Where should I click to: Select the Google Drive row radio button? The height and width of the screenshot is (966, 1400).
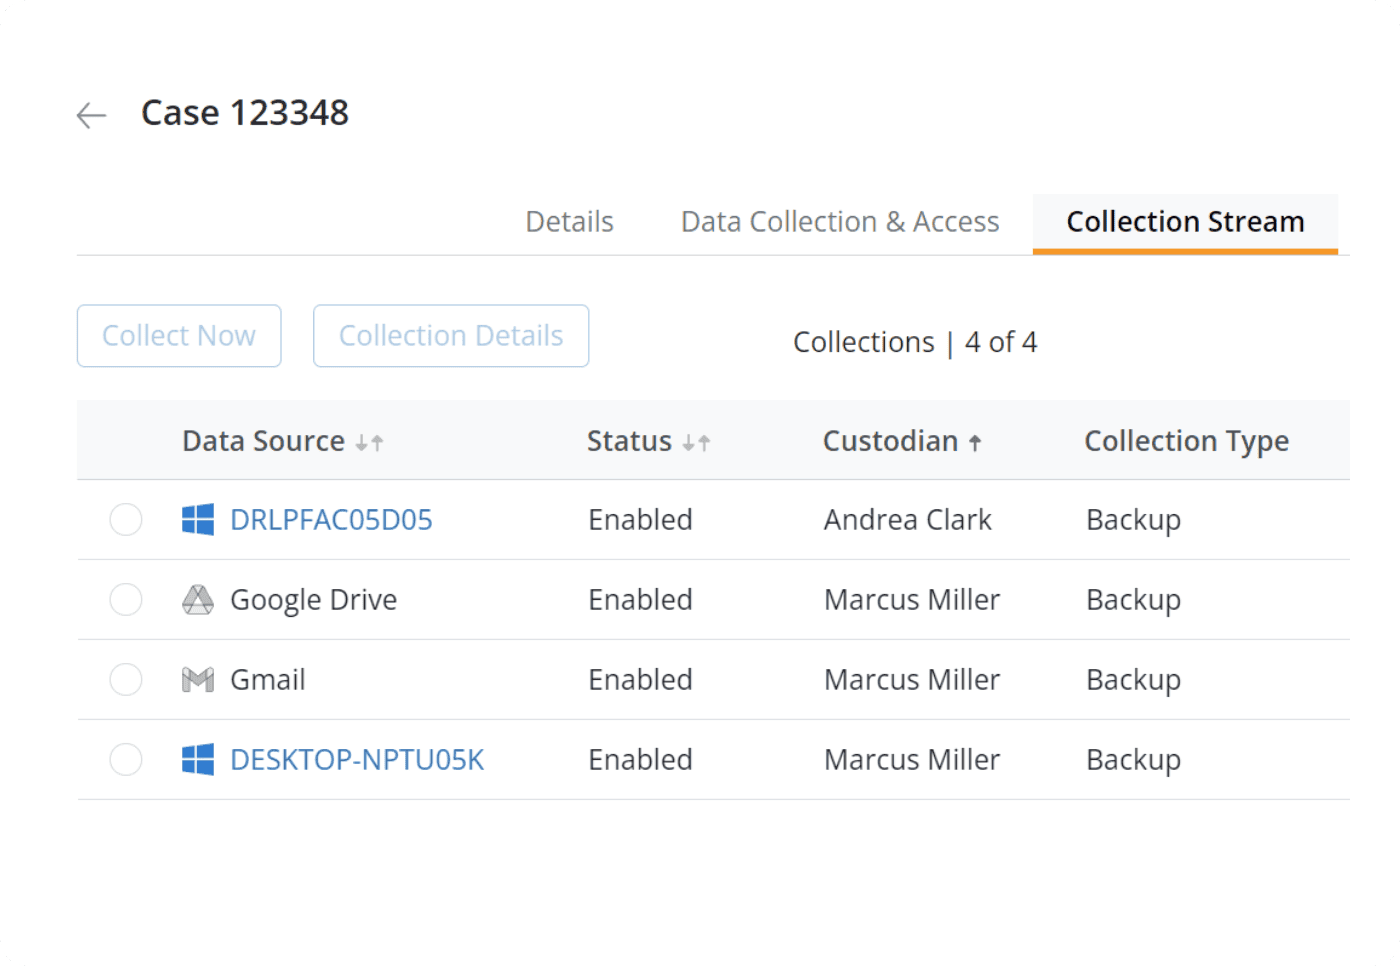(x=126, y=600)
